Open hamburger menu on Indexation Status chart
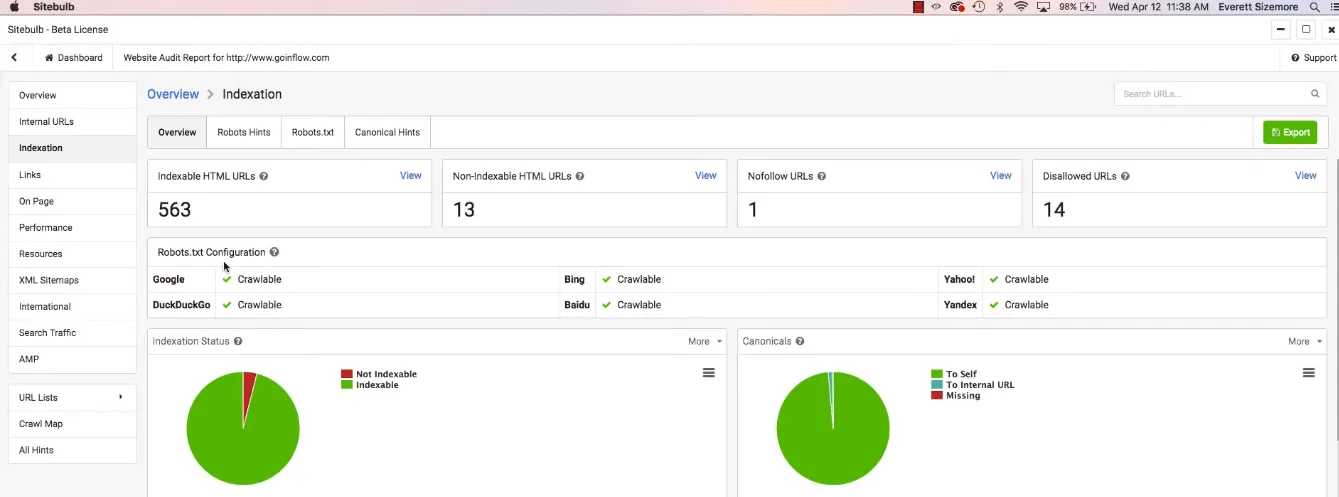The width and height of the screenshot is (1339, 497). [x=708, y=373]
